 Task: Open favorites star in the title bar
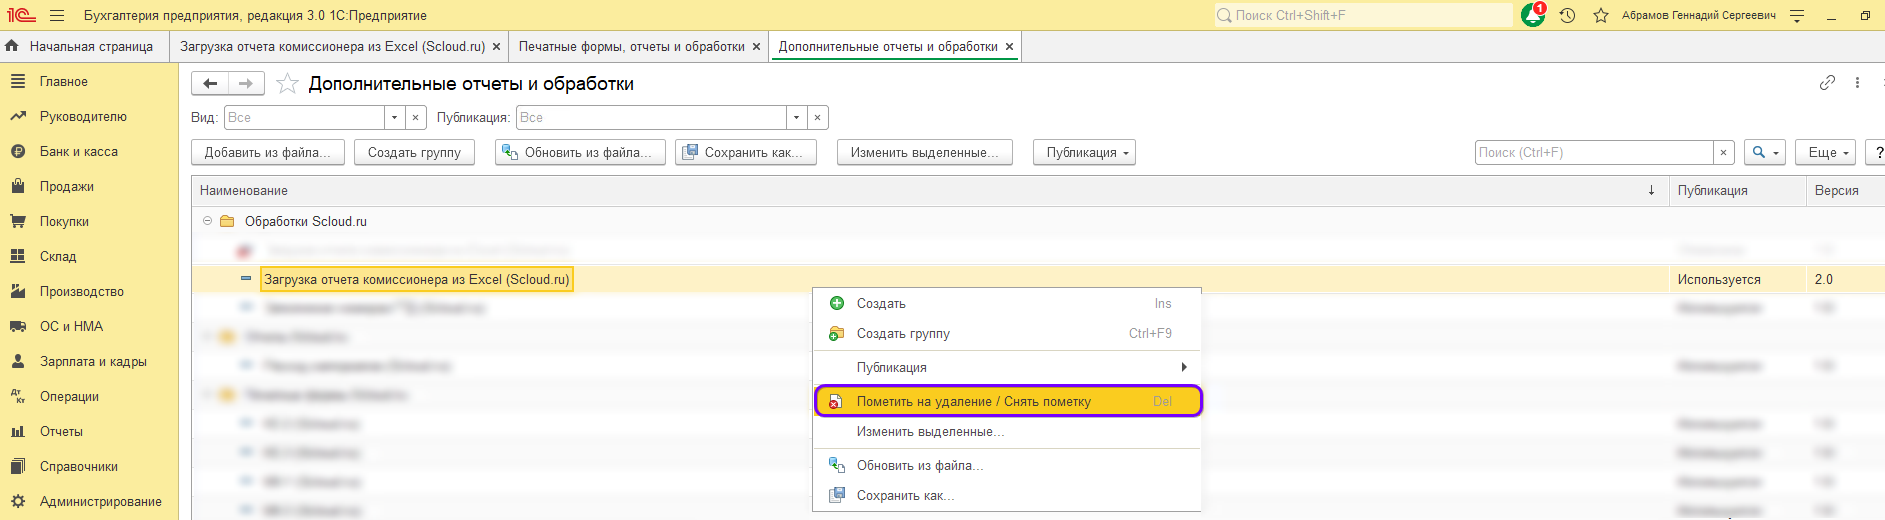click(1601, 15)
